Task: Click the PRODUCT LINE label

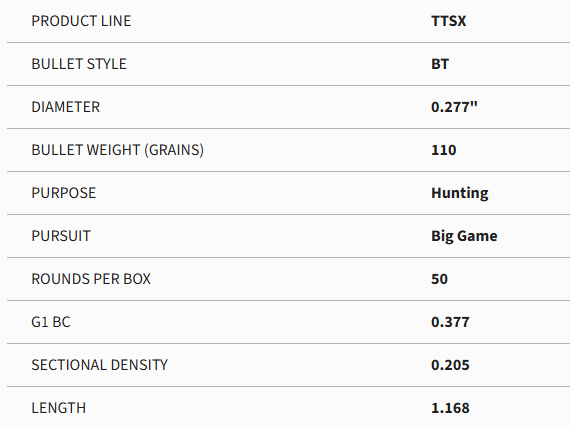Action: pos(81,21)
